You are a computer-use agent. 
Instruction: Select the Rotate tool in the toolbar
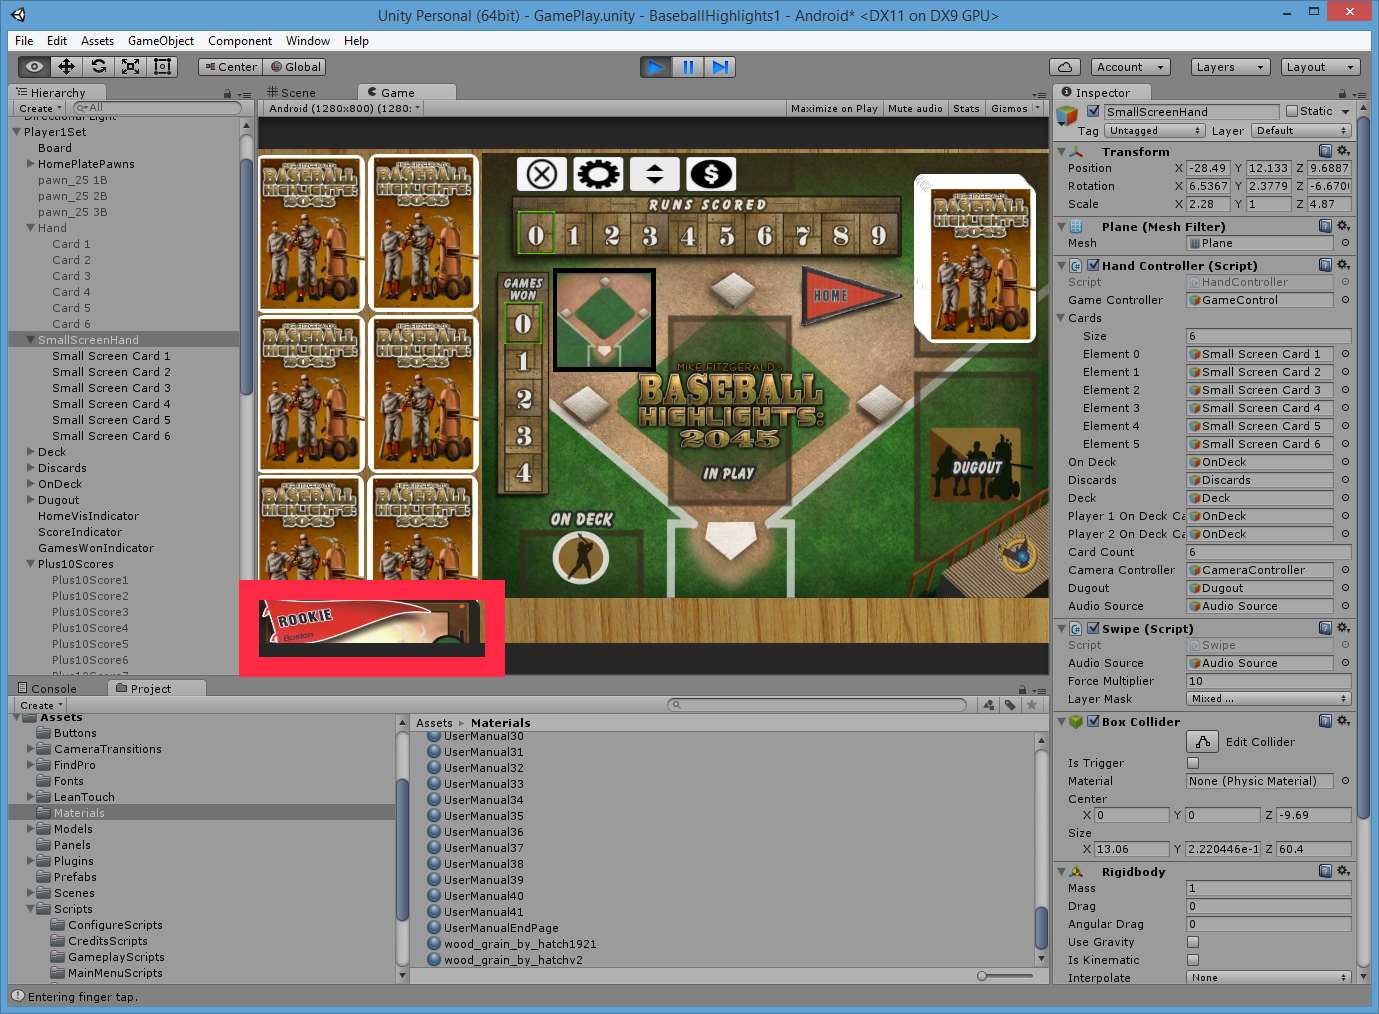pyautogui.click(x=98, y=66)
